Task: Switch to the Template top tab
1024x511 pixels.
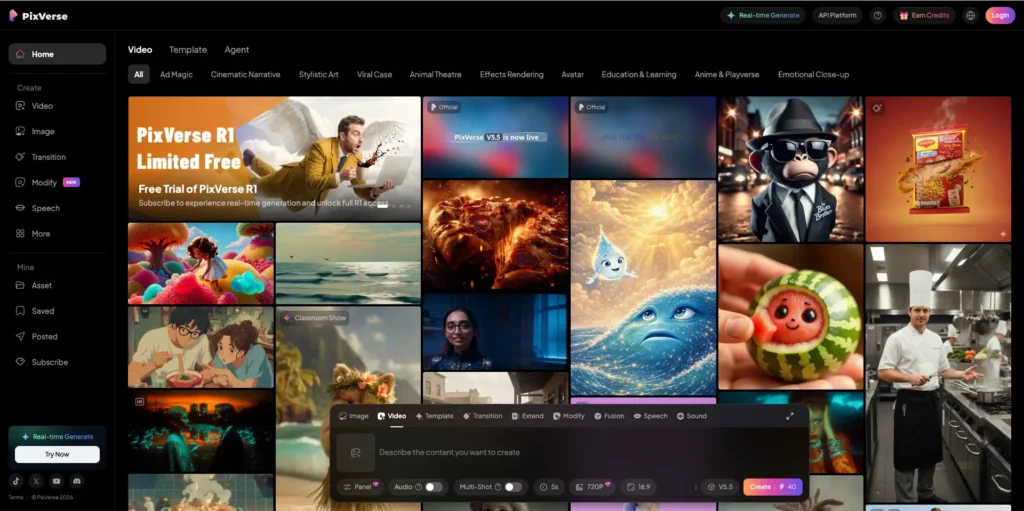Action: 188,50
